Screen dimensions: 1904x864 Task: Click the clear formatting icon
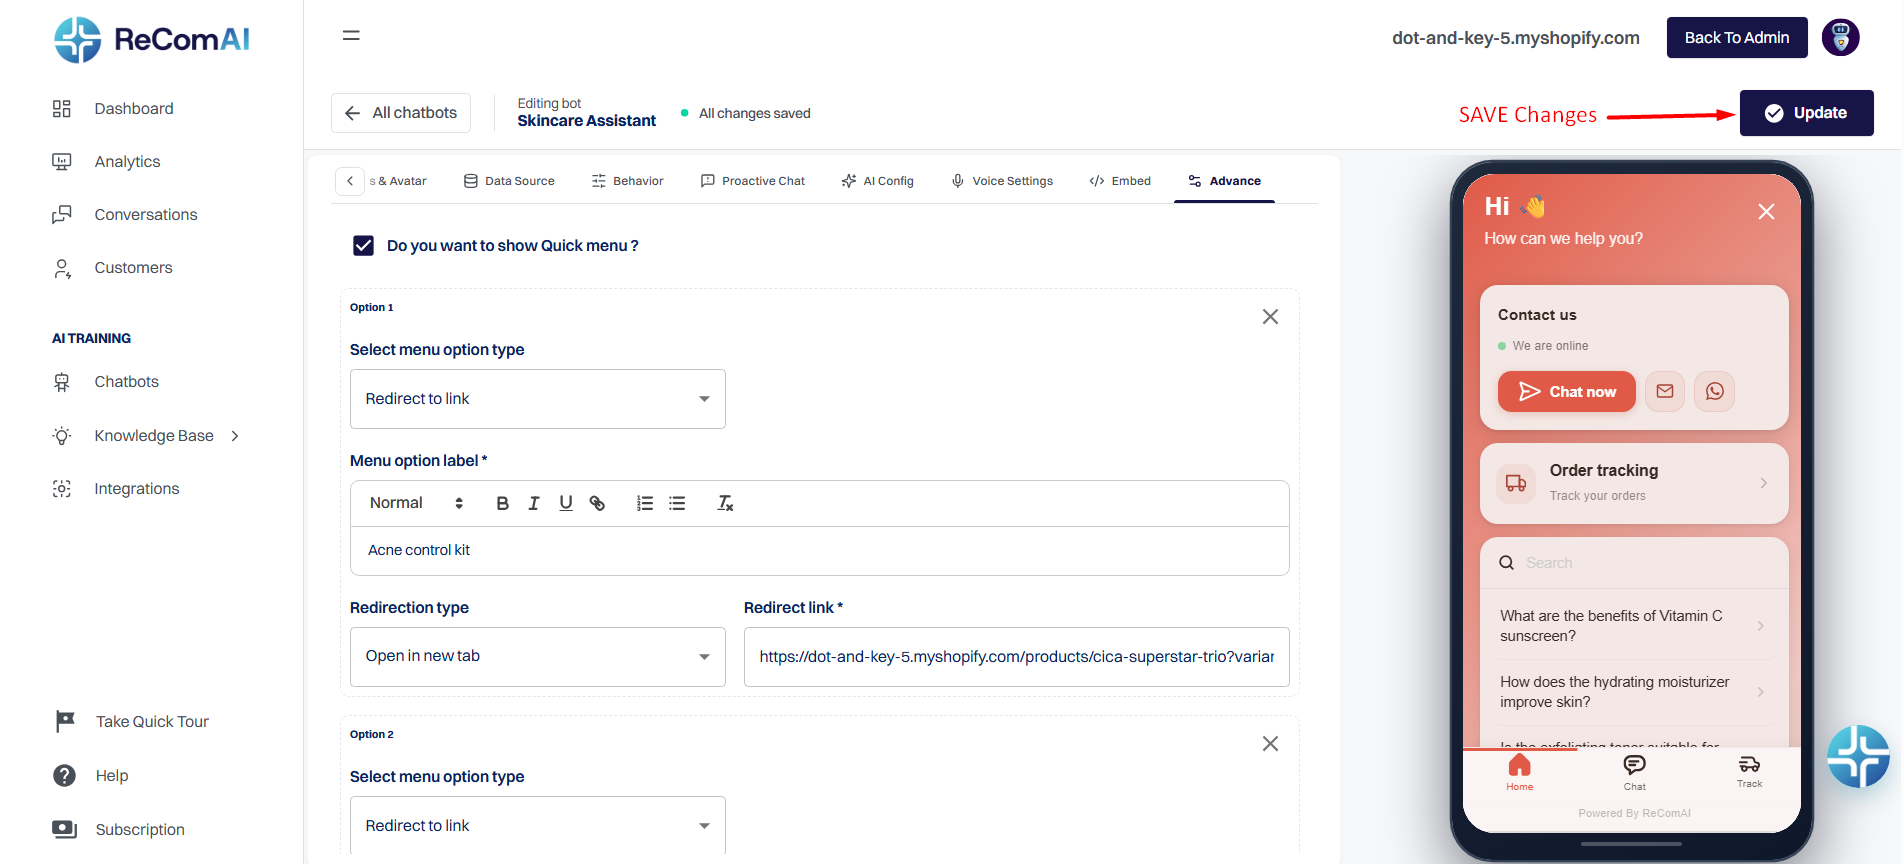(725, 503)
